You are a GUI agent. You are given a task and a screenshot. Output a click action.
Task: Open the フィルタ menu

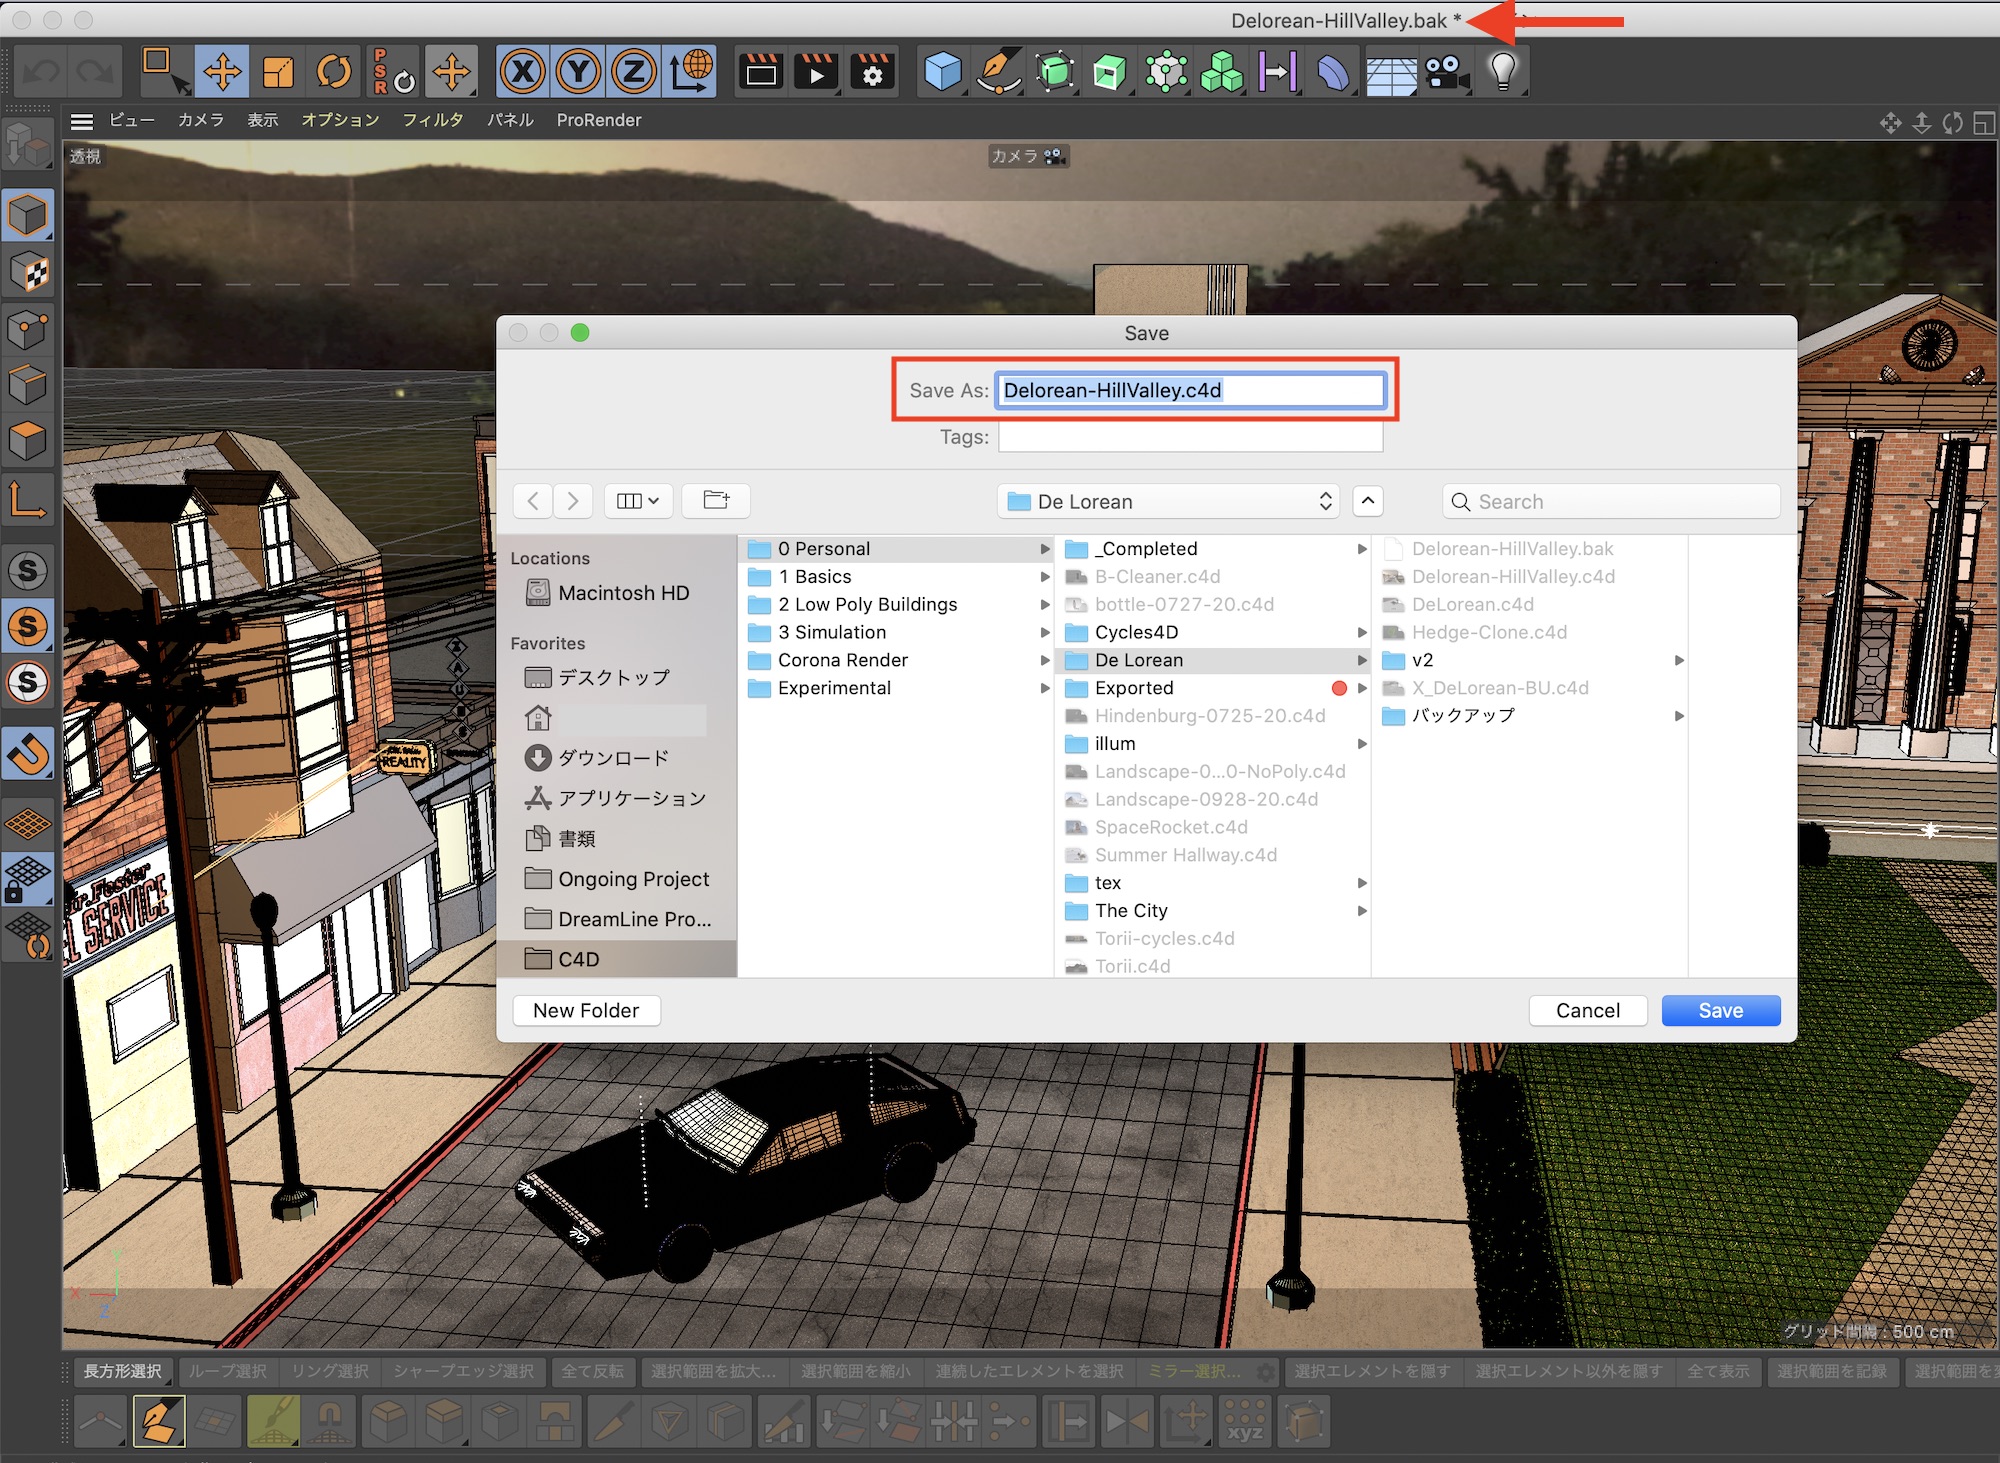click(x=432, y=120)
